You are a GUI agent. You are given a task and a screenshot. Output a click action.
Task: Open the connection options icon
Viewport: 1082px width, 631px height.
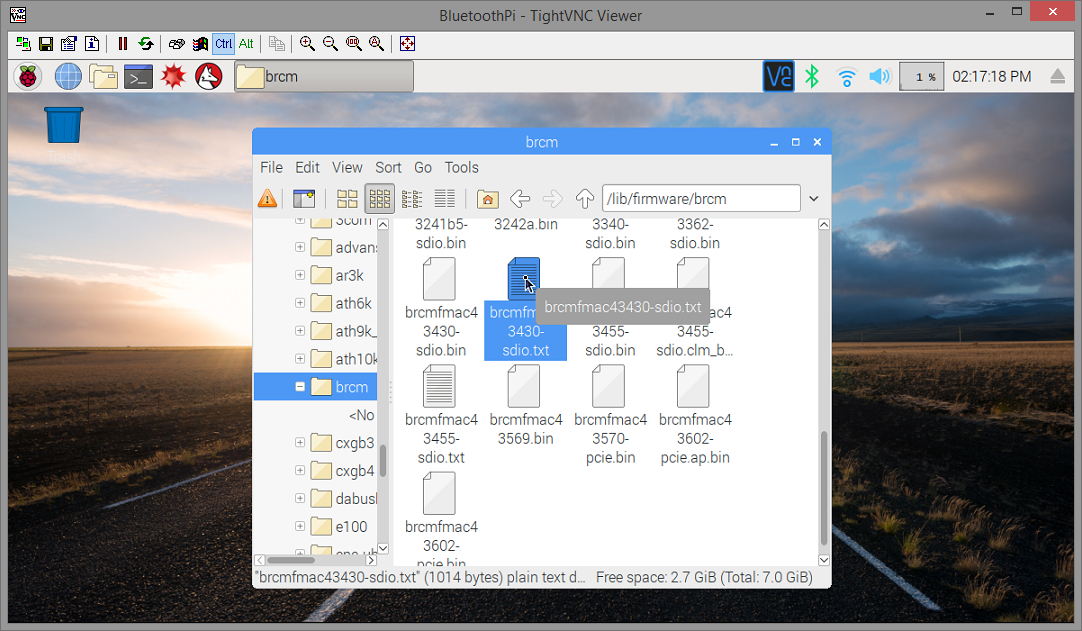[68, 43]
